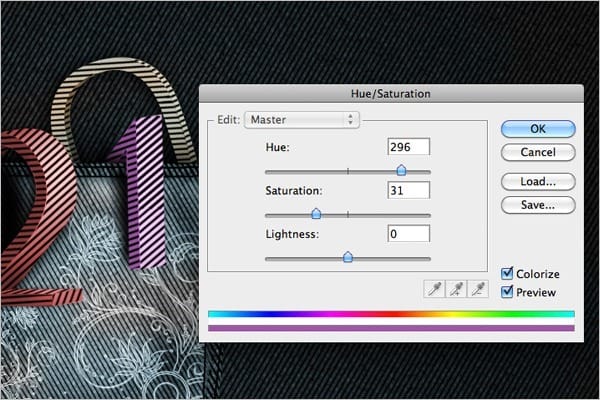Click the Save... button

[x=538, y=205]
